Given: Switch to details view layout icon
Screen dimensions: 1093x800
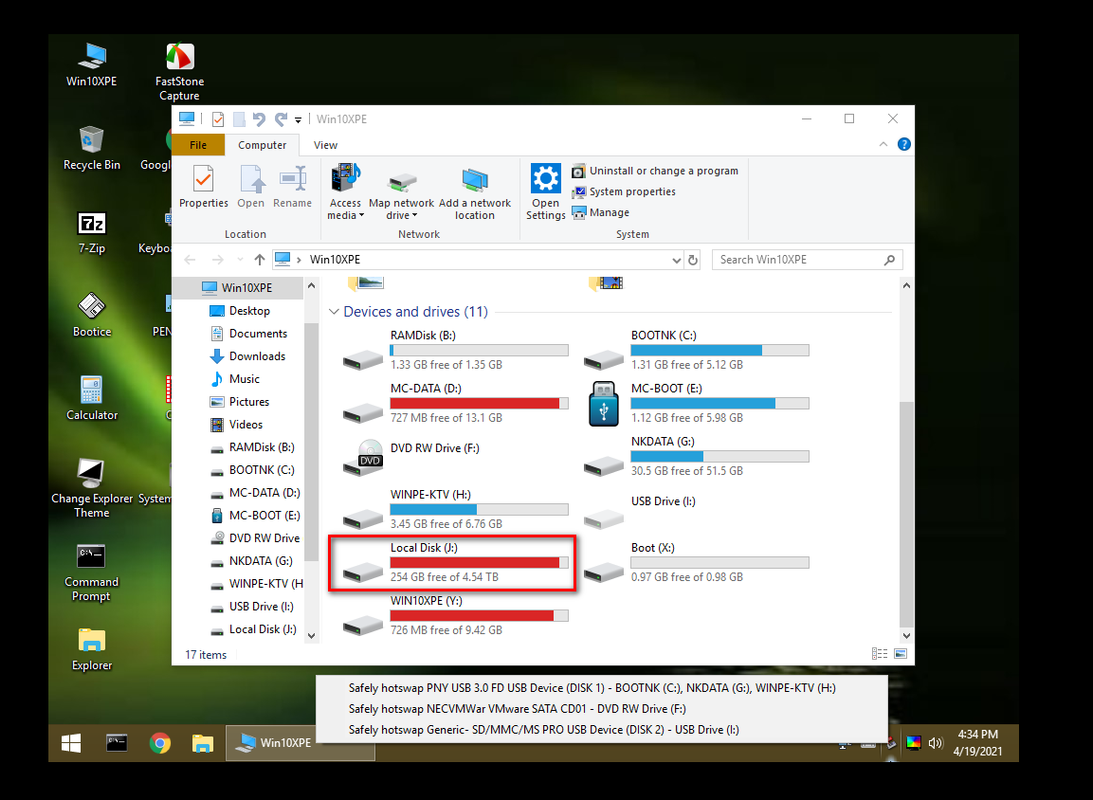Looking at the screenshot, I should [880, 654].
